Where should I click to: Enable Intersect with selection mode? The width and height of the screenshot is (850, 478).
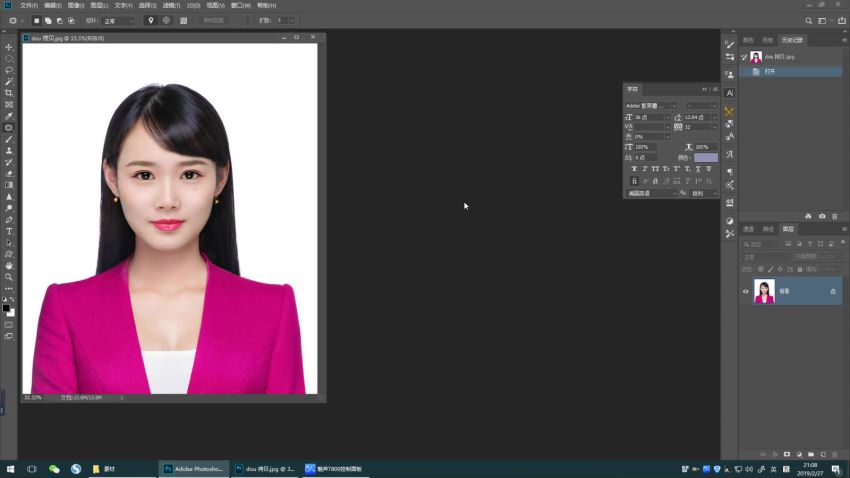71,21
